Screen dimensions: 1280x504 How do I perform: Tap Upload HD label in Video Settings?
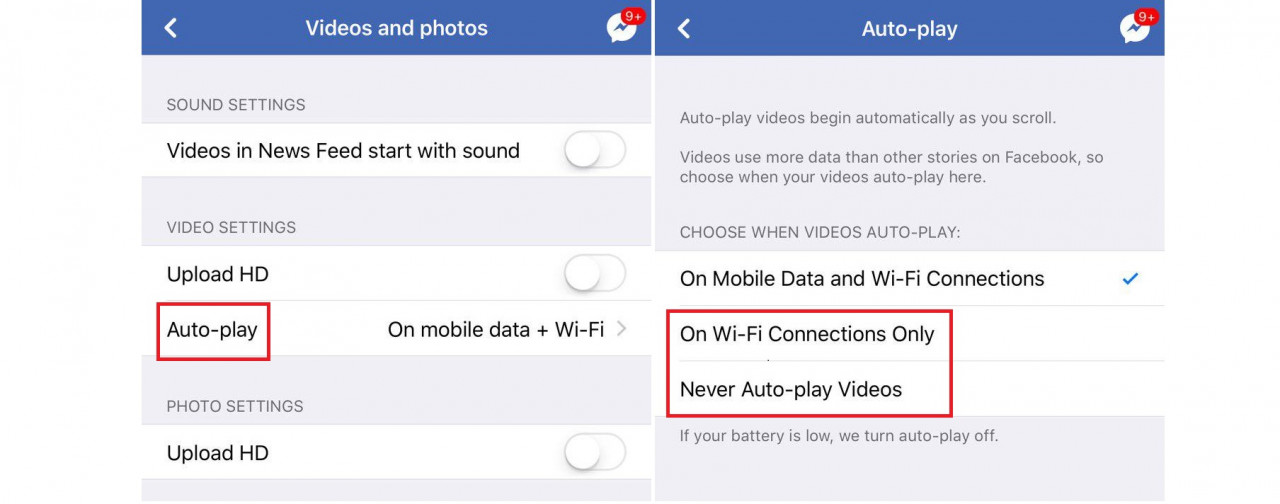click(218, 274)
